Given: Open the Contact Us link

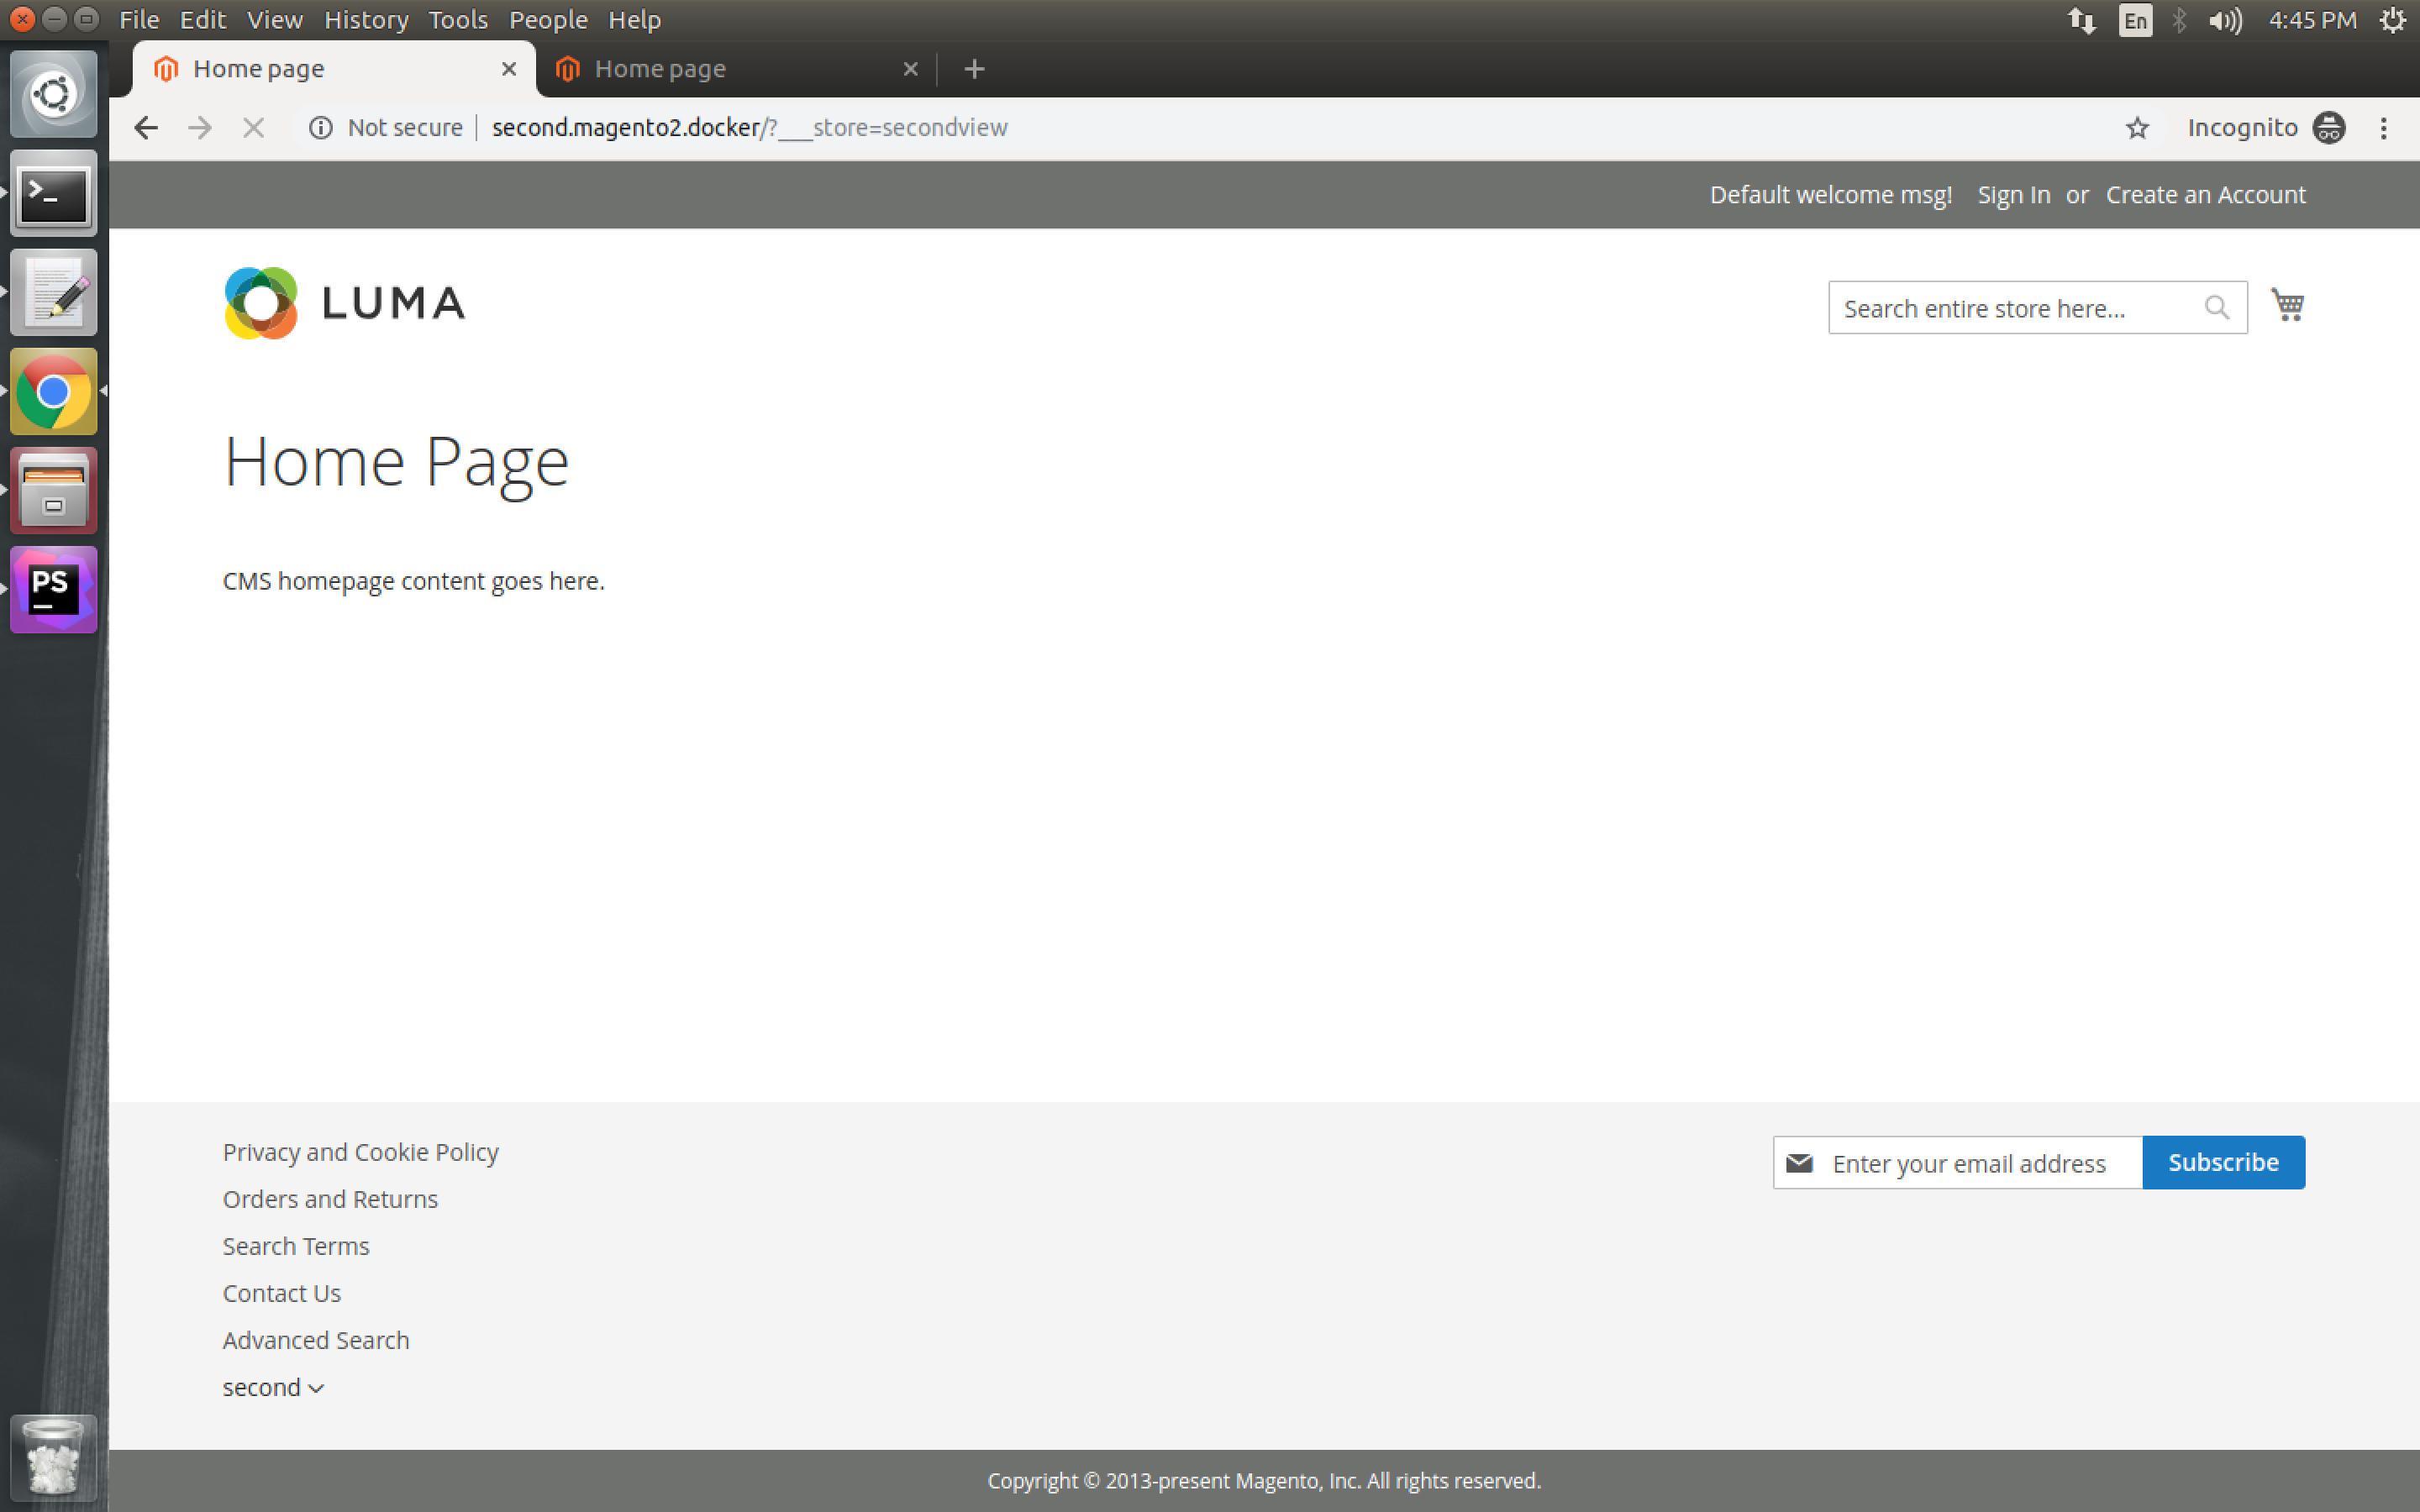Looking at the screenshot, I should pyautogui.click(x=282, y=1294).
